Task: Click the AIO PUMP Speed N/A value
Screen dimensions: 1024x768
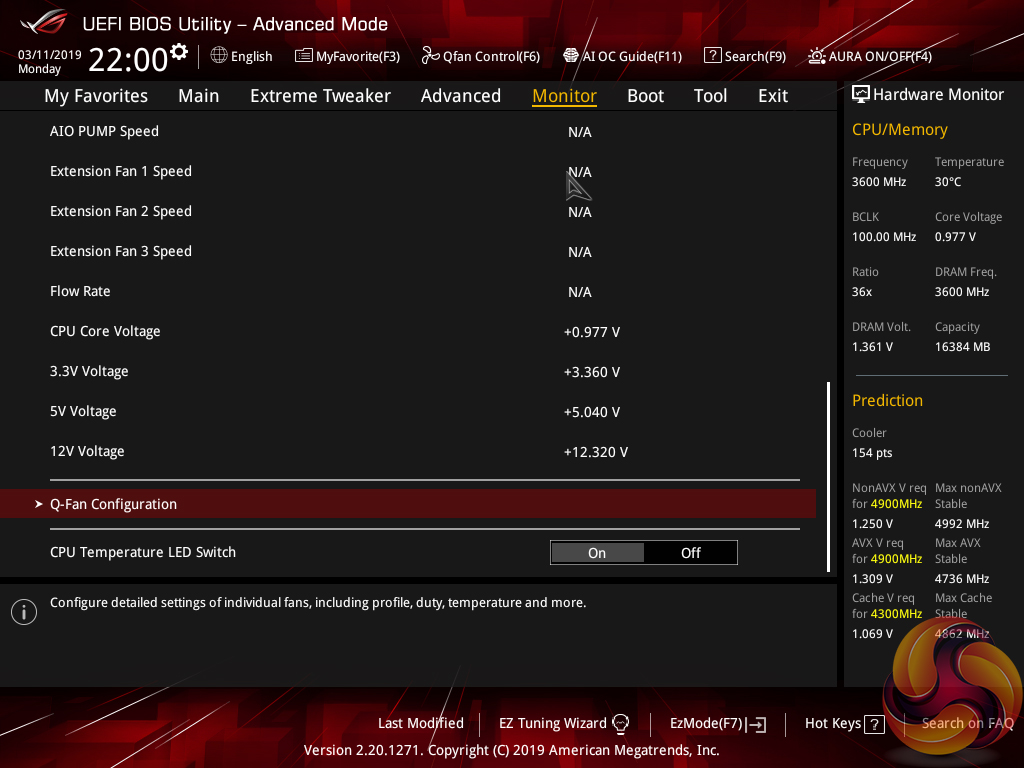Action: 579,132
